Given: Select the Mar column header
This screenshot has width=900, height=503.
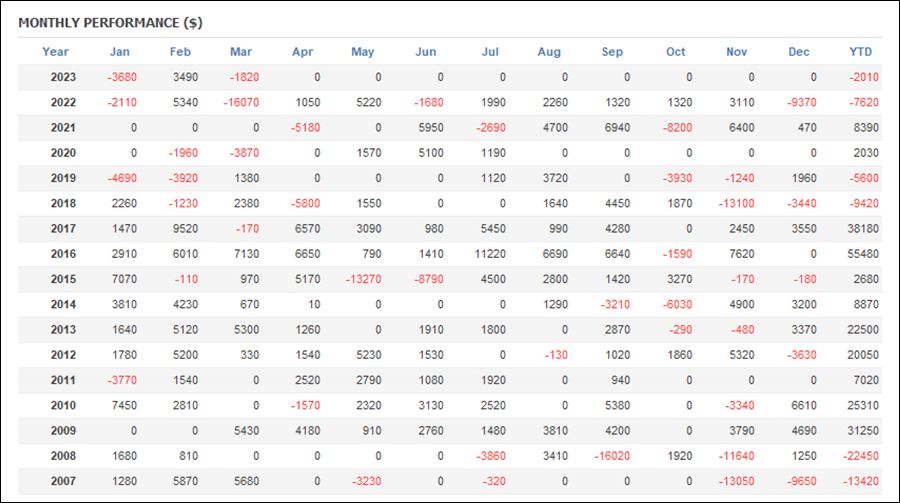Looking at the screenshot, I should click(x=240, y=52).
